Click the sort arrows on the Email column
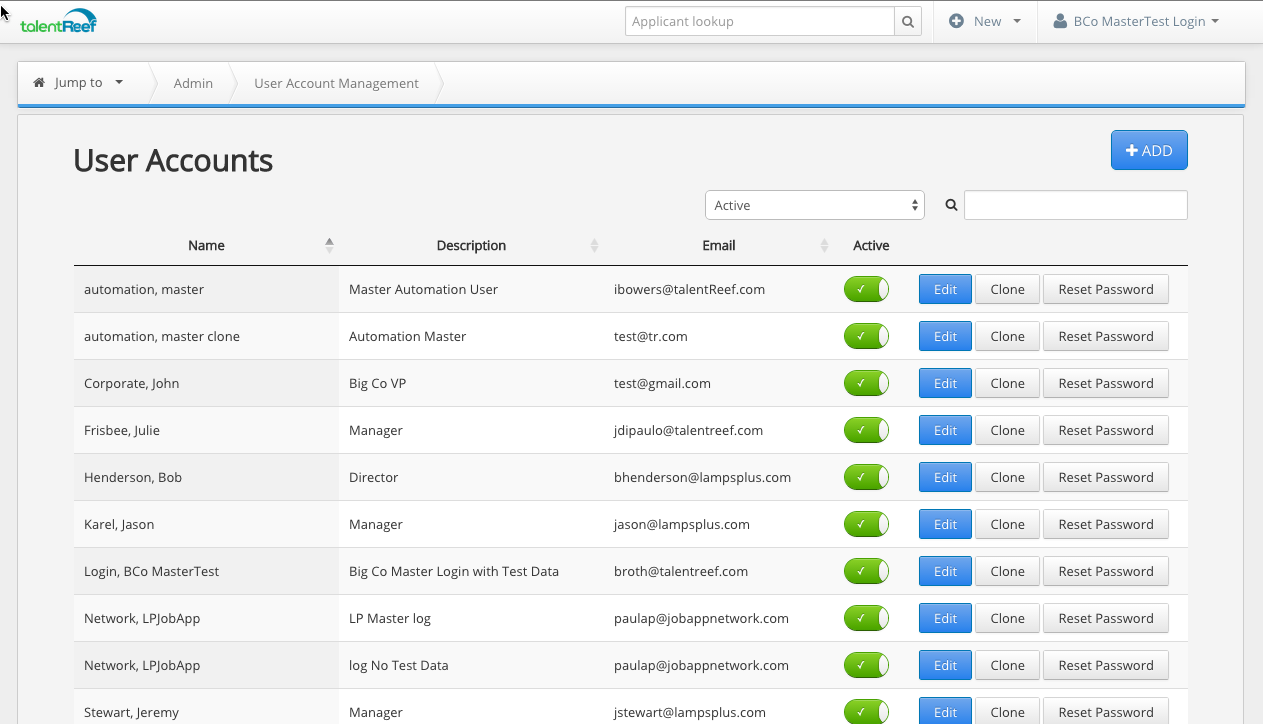1263x724 pixels. click(825, 244)
